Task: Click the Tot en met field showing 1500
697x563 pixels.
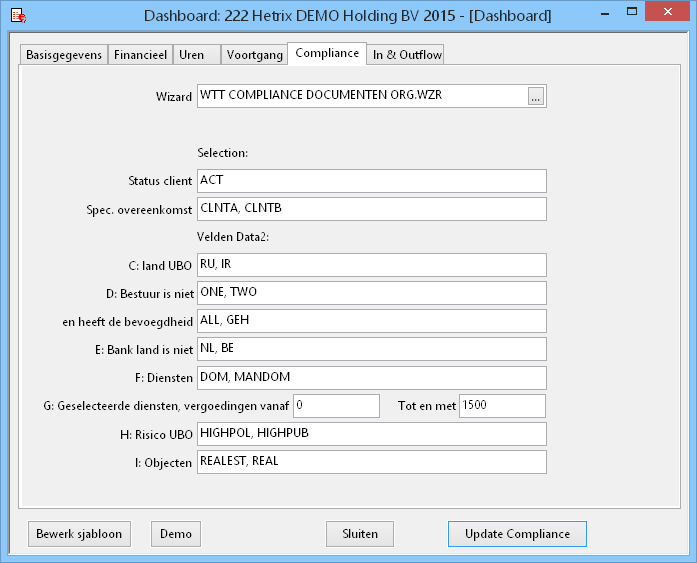Action: [x=502, y=406]
